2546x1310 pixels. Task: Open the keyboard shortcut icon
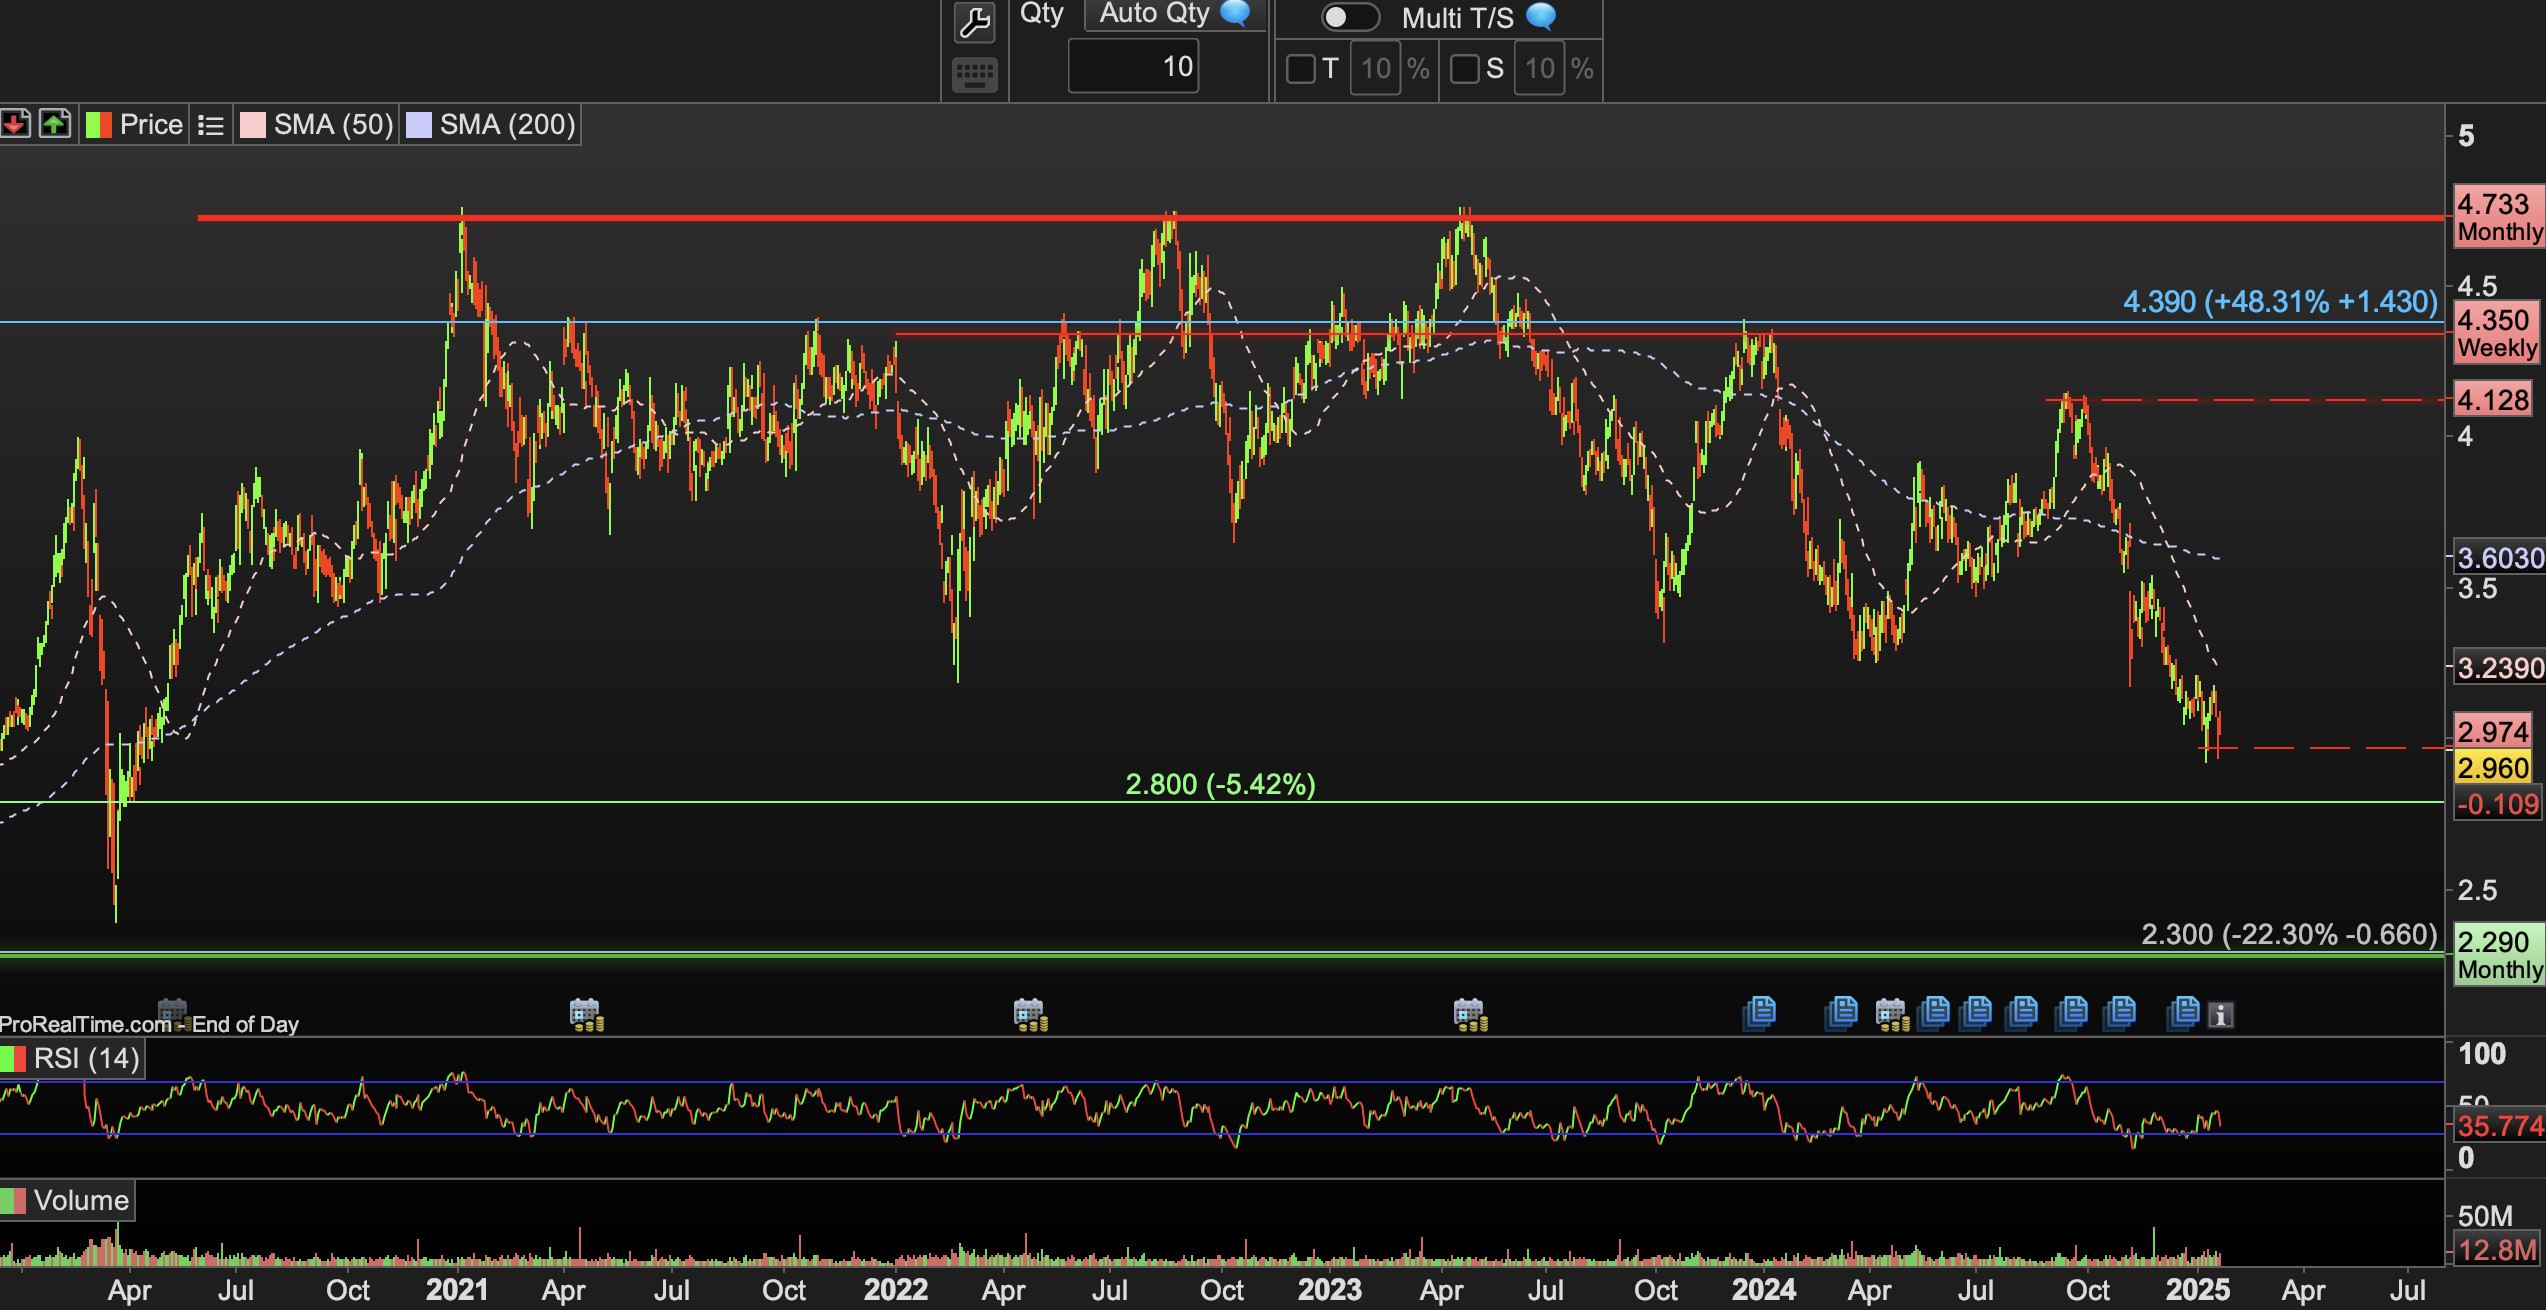974,73
